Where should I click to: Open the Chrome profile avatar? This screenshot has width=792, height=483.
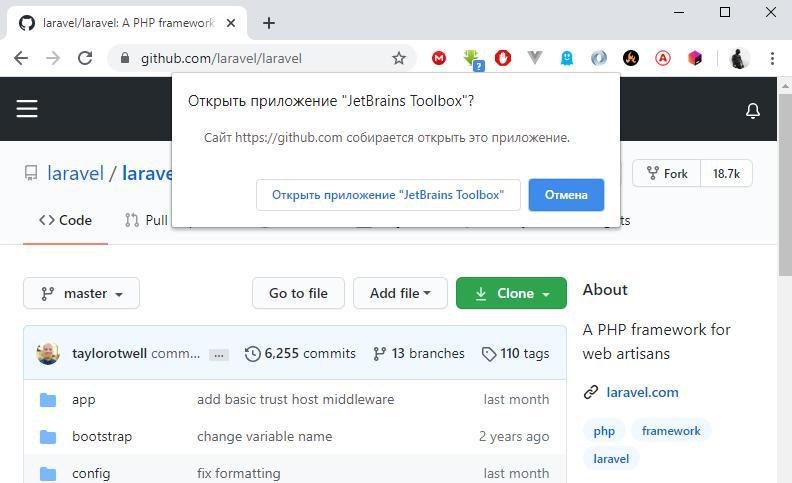739,58
